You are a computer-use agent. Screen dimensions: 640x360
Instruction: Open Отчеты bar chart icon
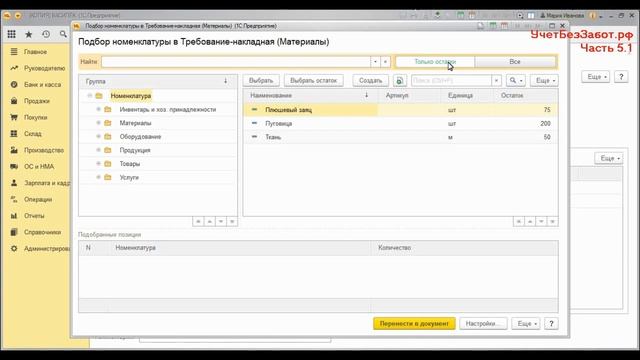tap(14, 216)
